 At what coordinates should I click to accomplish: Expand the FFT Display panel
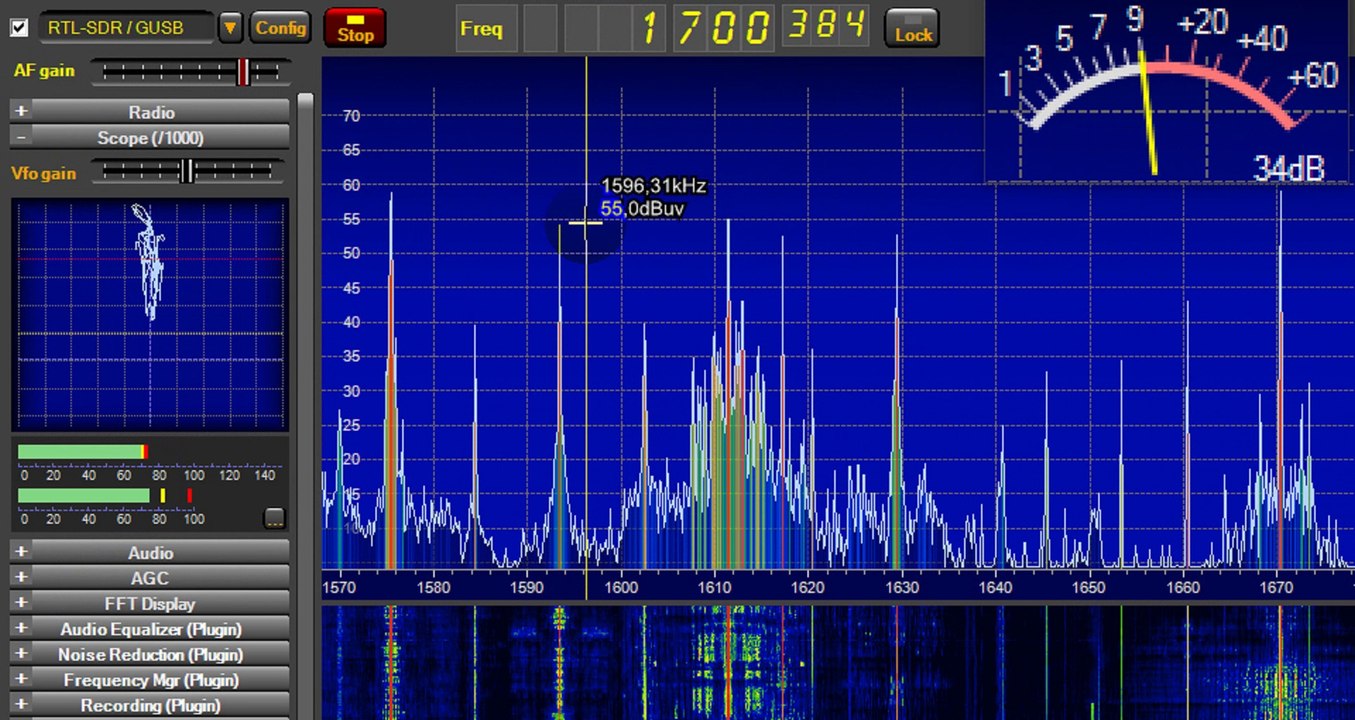(x=150, y=603)
